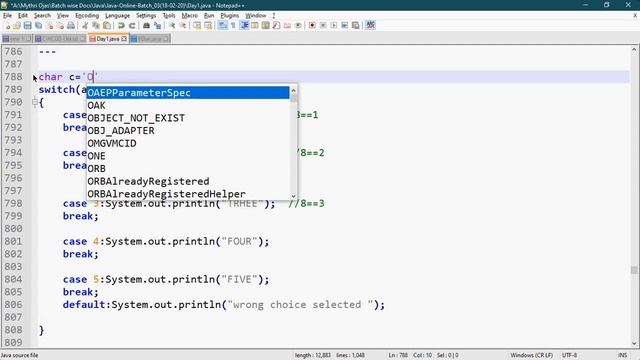Click the Open file toolbar icon
640x360 pixels.
point(17,25)
